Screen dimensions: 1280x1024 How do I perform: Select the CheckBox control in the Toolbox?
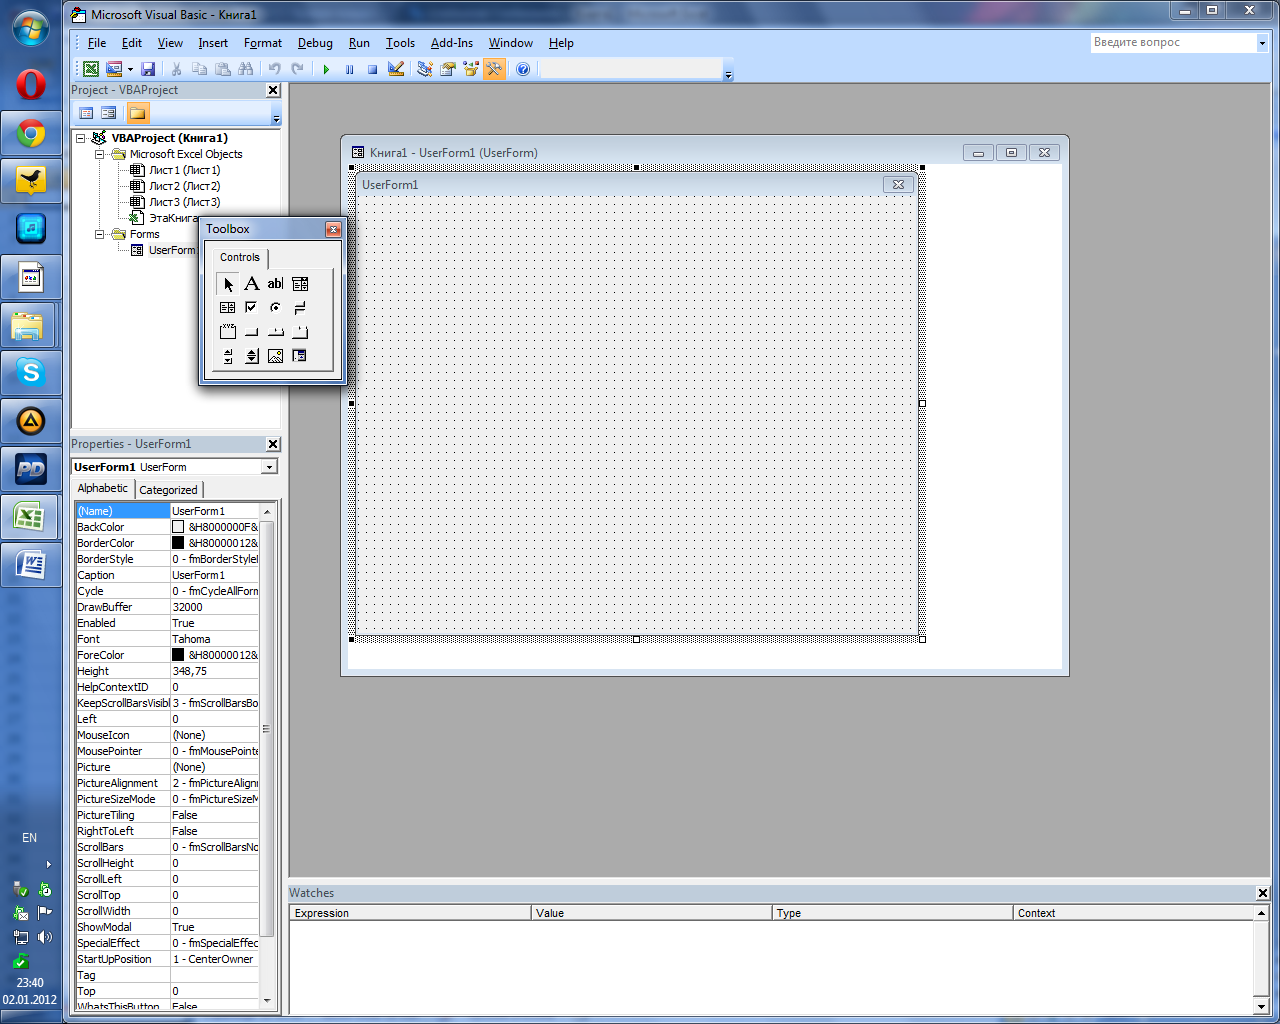coord(251,308)
